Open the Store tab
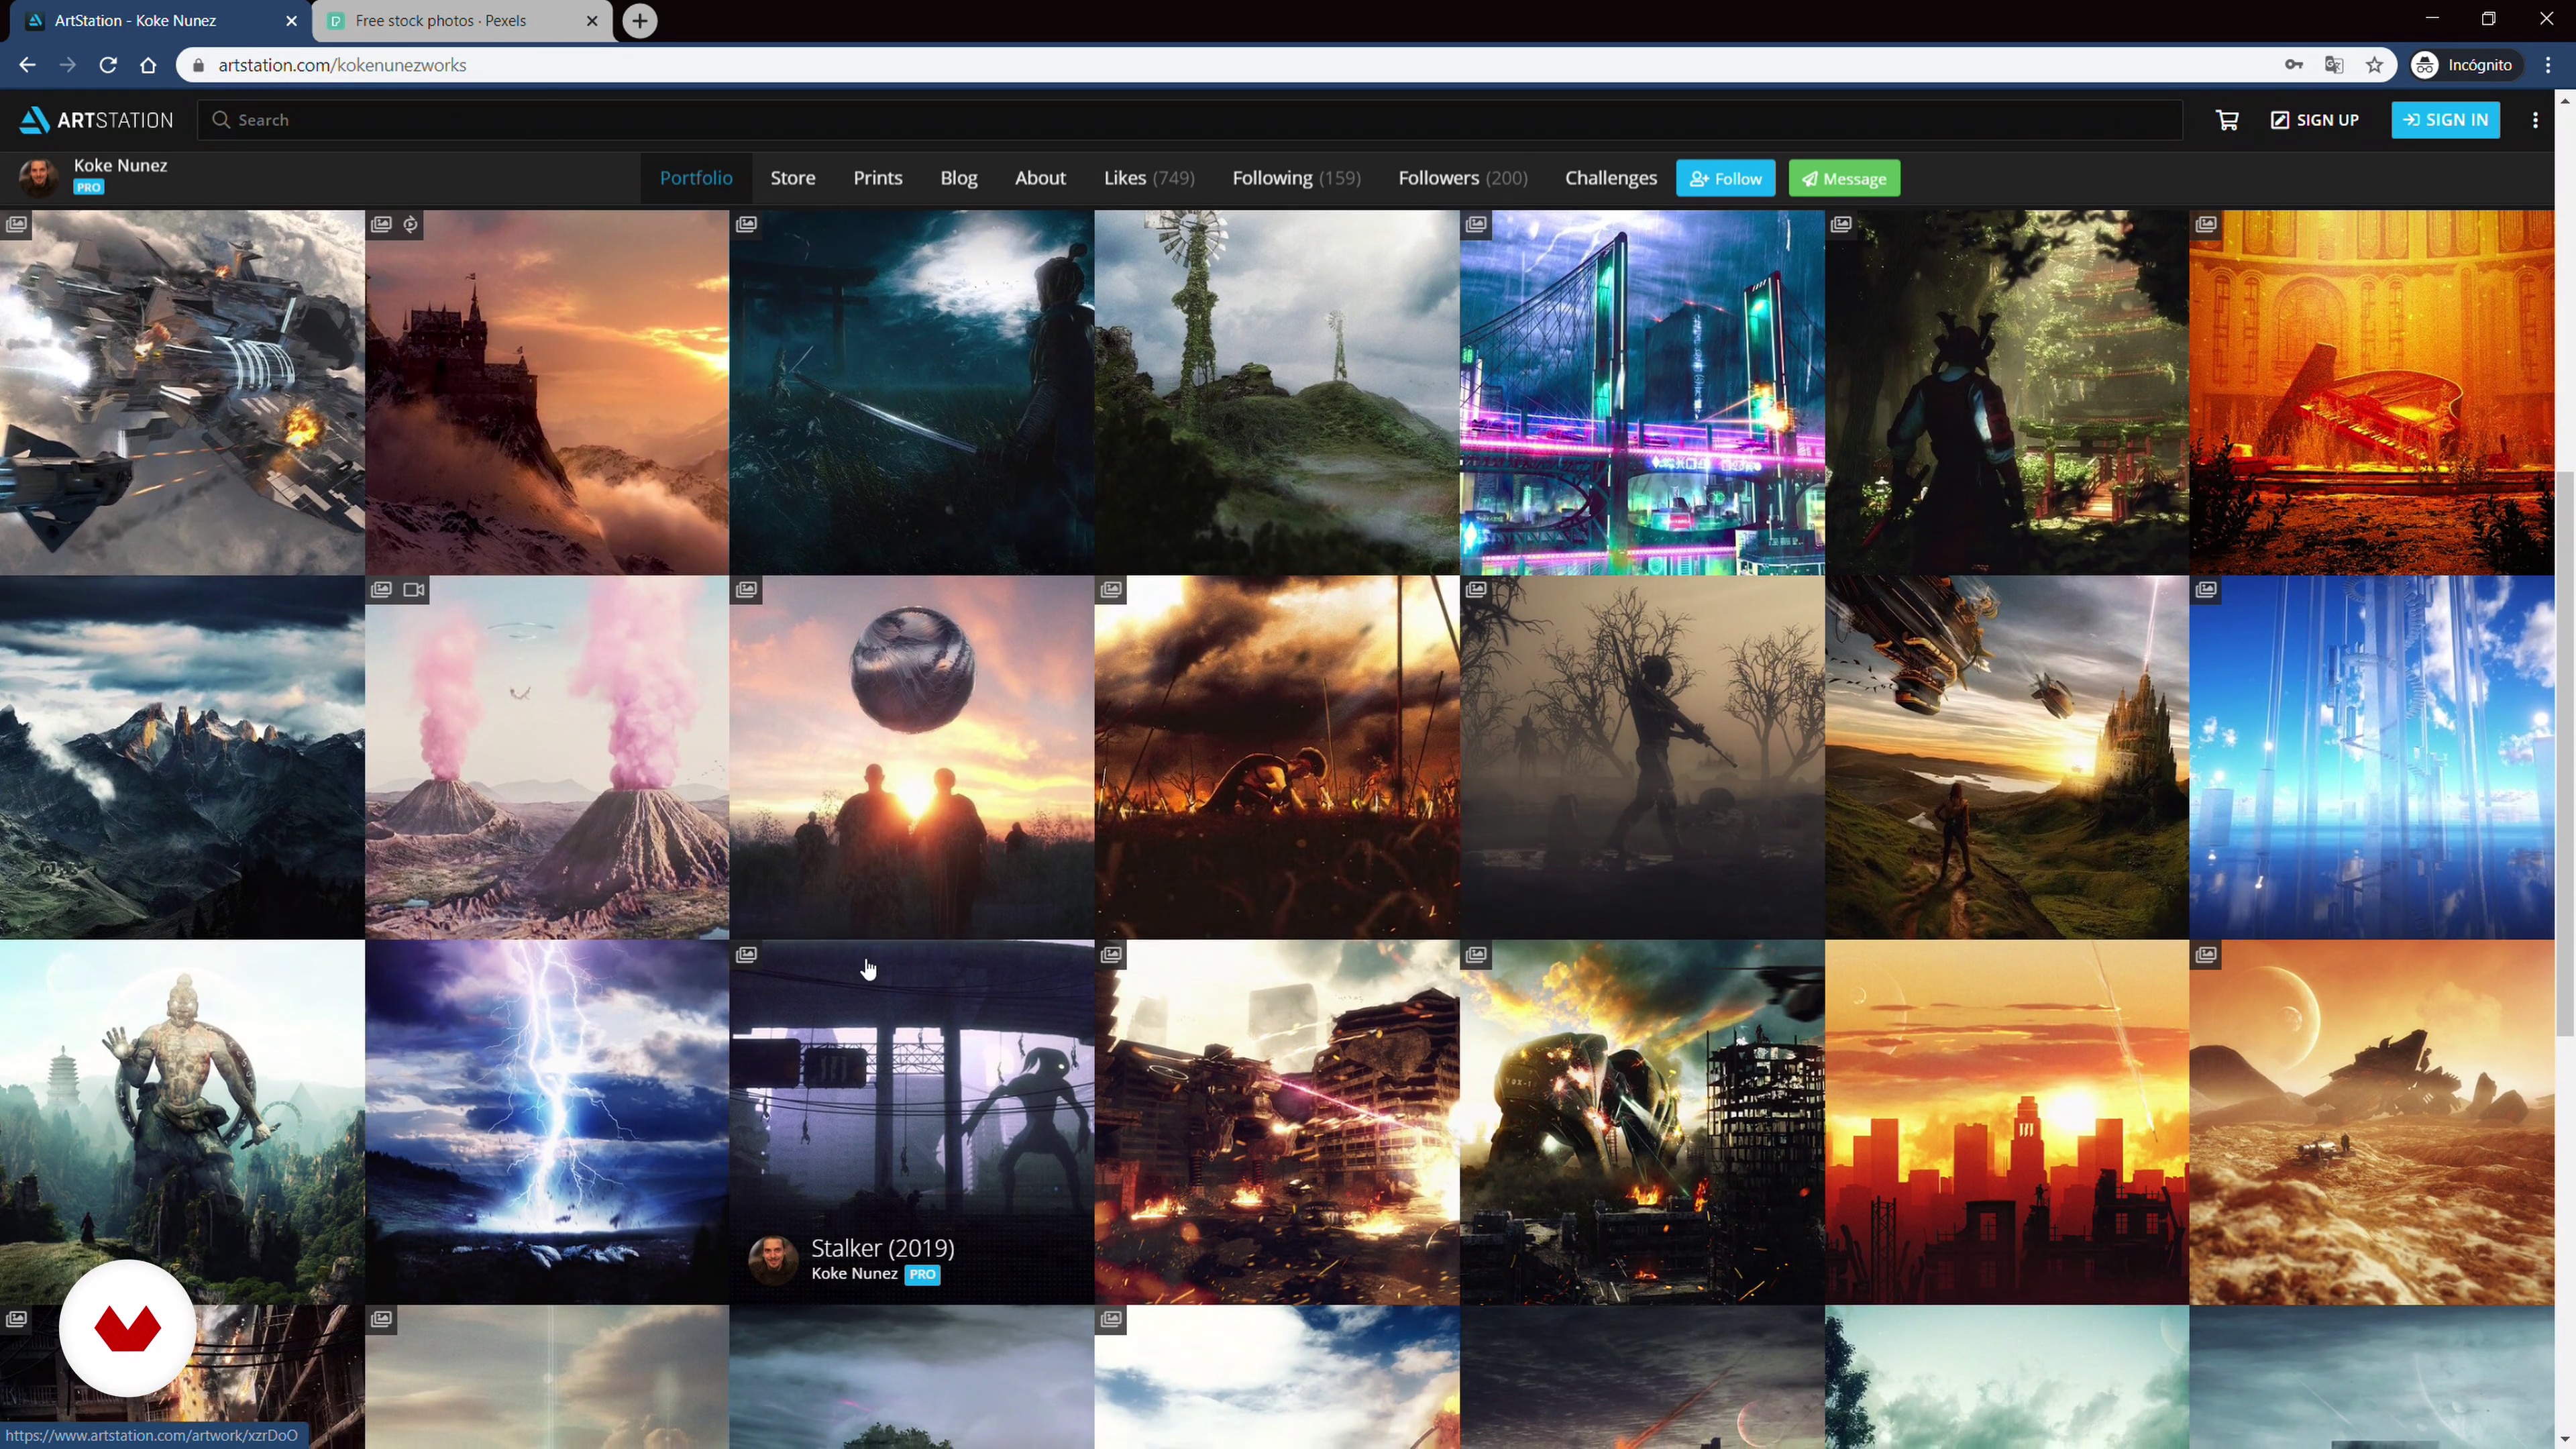The image size is (2576, 1449). pyautogui.click(x=793, y=178)
